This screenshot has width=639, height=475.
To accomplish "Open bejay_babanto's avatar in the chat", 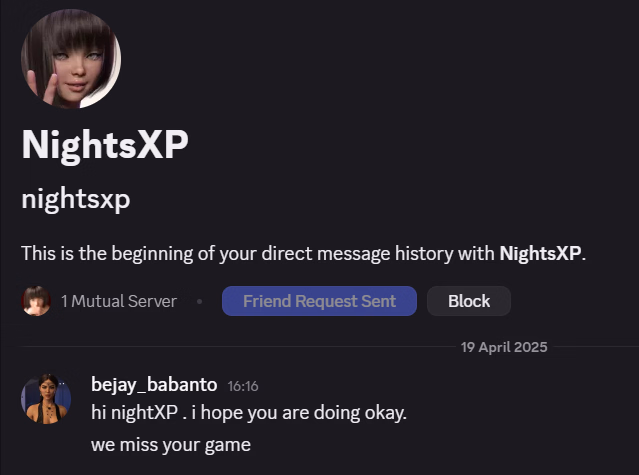I will tap(46, 399).
